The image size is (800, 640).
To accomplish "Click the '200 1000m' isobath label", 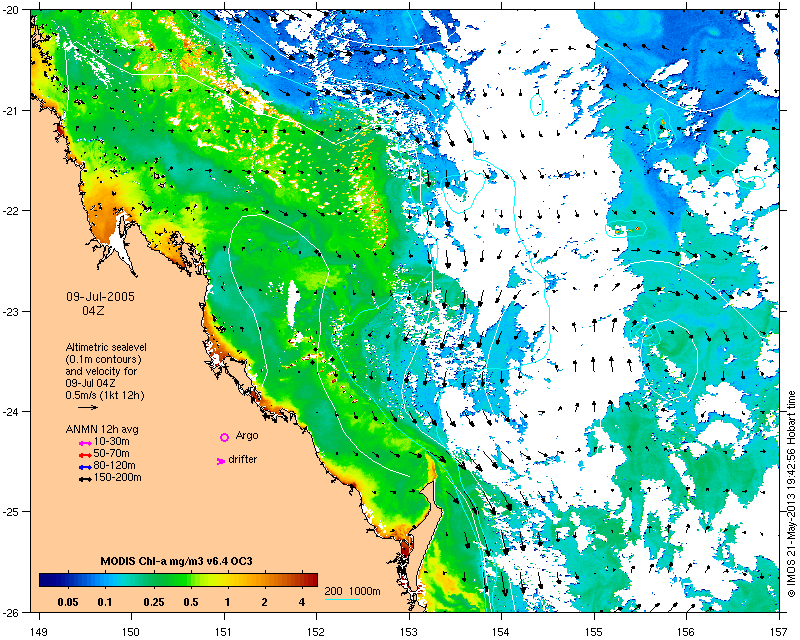I will pos(353,591).
